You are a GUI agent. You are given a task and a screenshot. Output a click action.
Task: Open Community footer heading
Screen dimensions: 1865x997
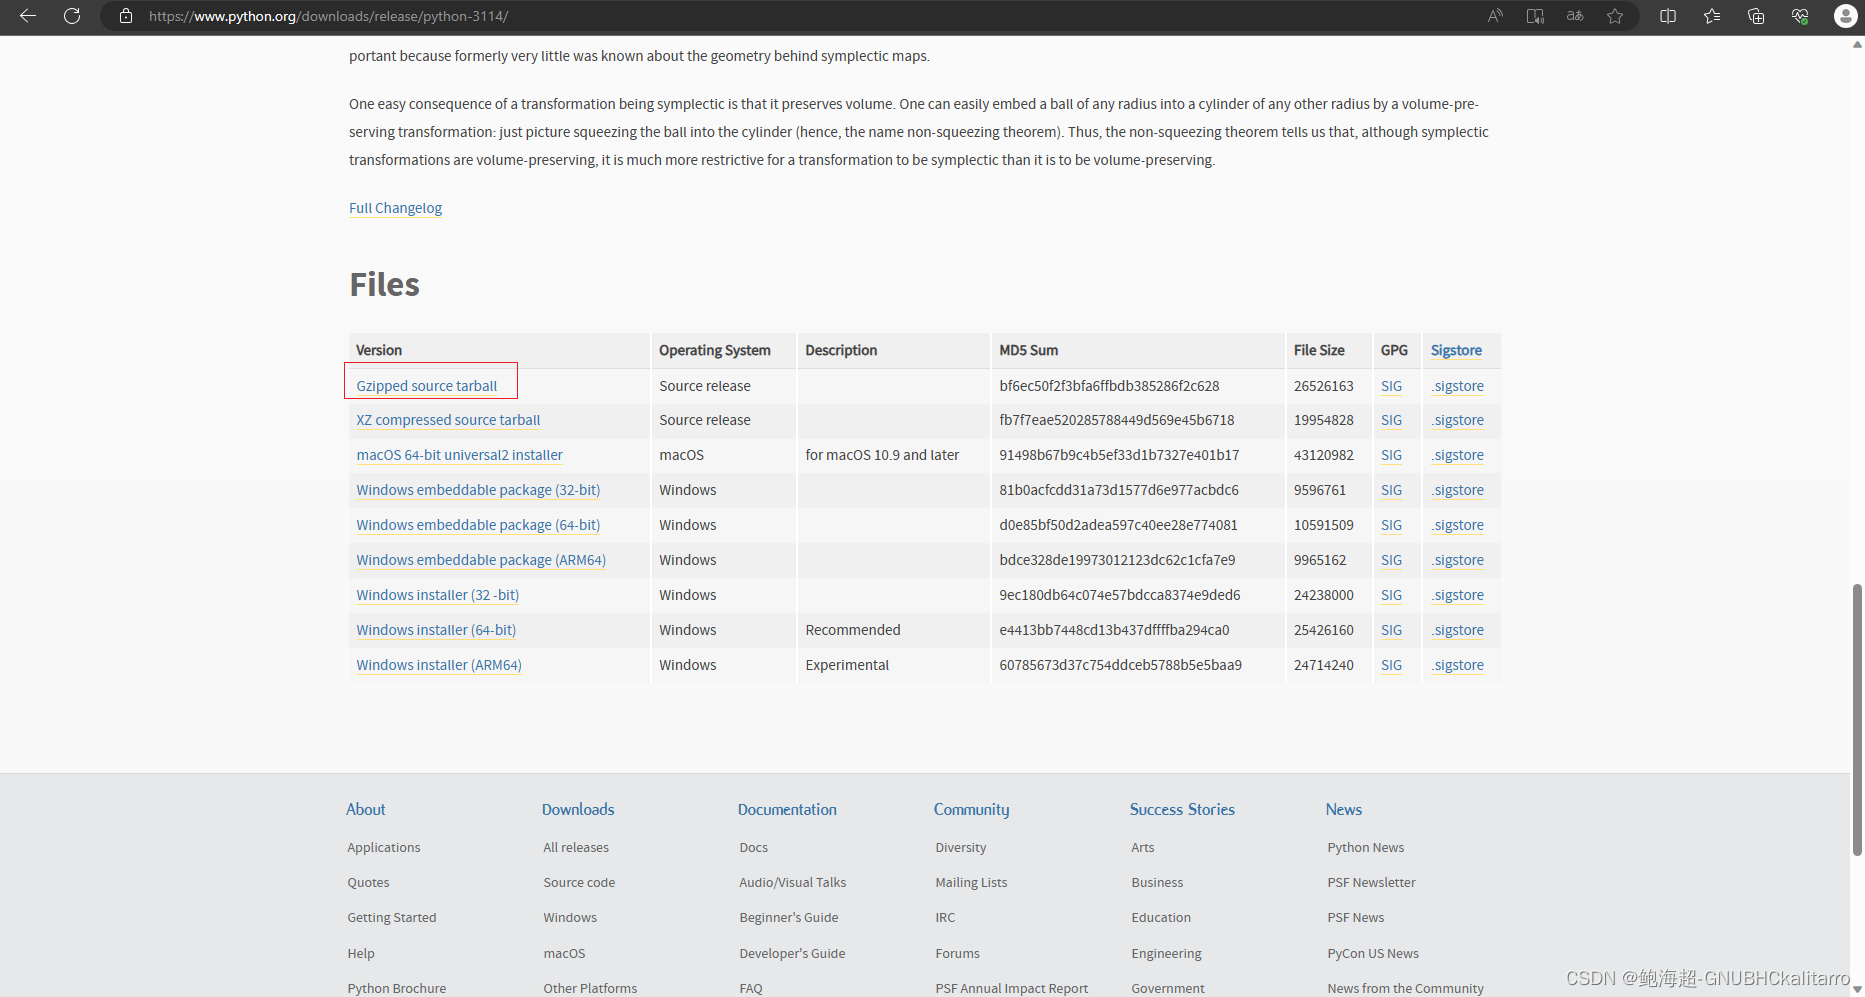coord(971,809)
